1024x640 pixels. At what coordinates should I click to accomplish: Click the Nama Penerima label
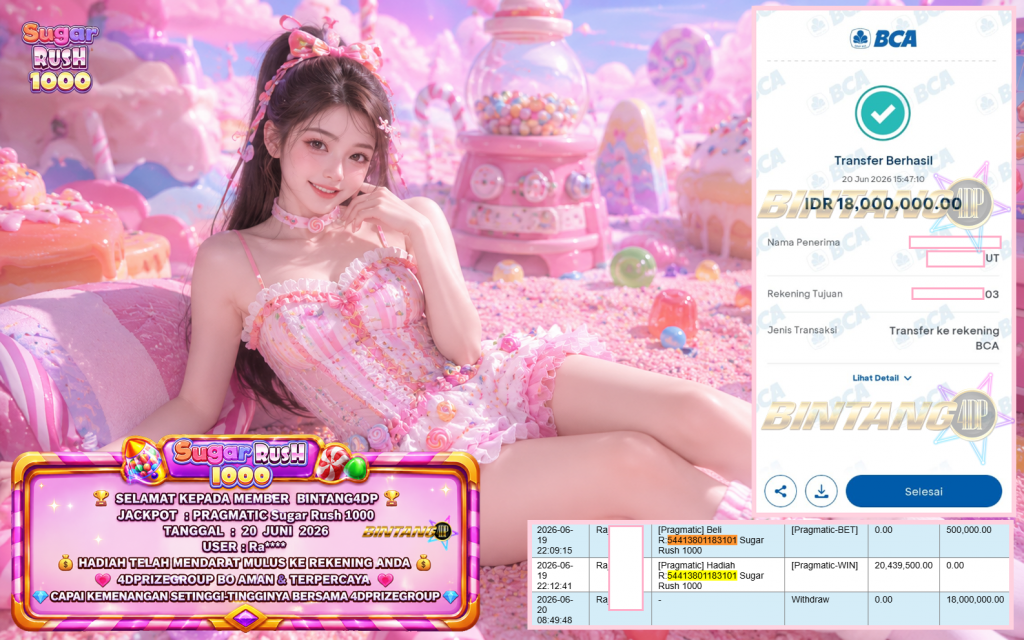803,242
